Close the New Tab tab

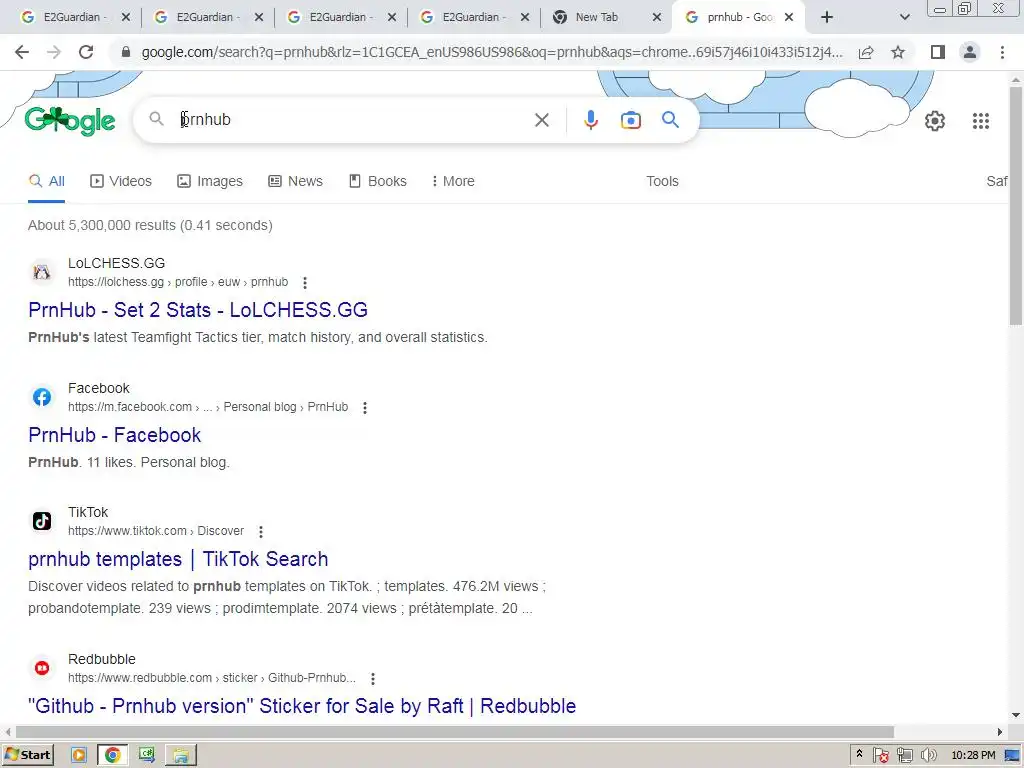coord(656,18)
